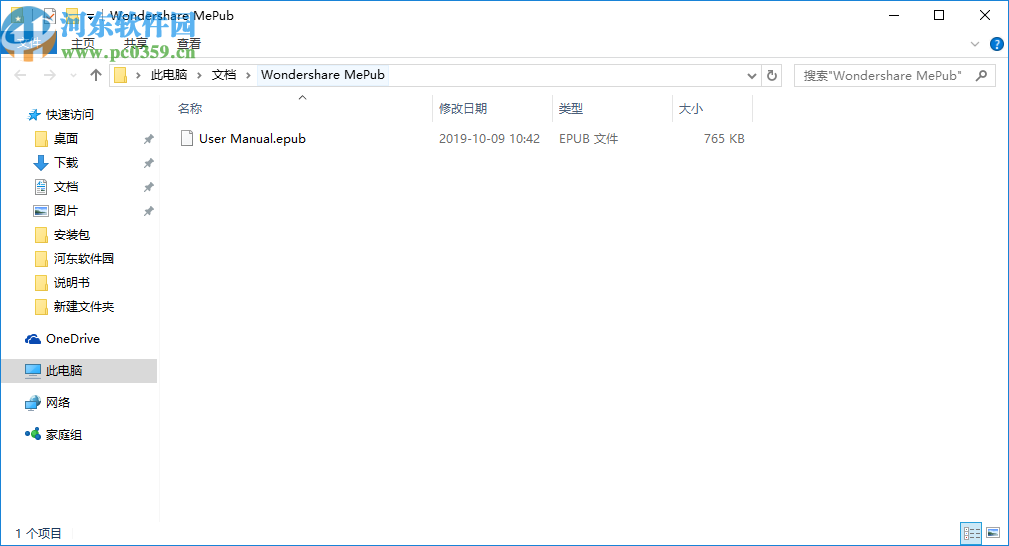This screenshot has width=1009, height=546.
Task: Sort by 大小 column header
Action: point(690,108)
